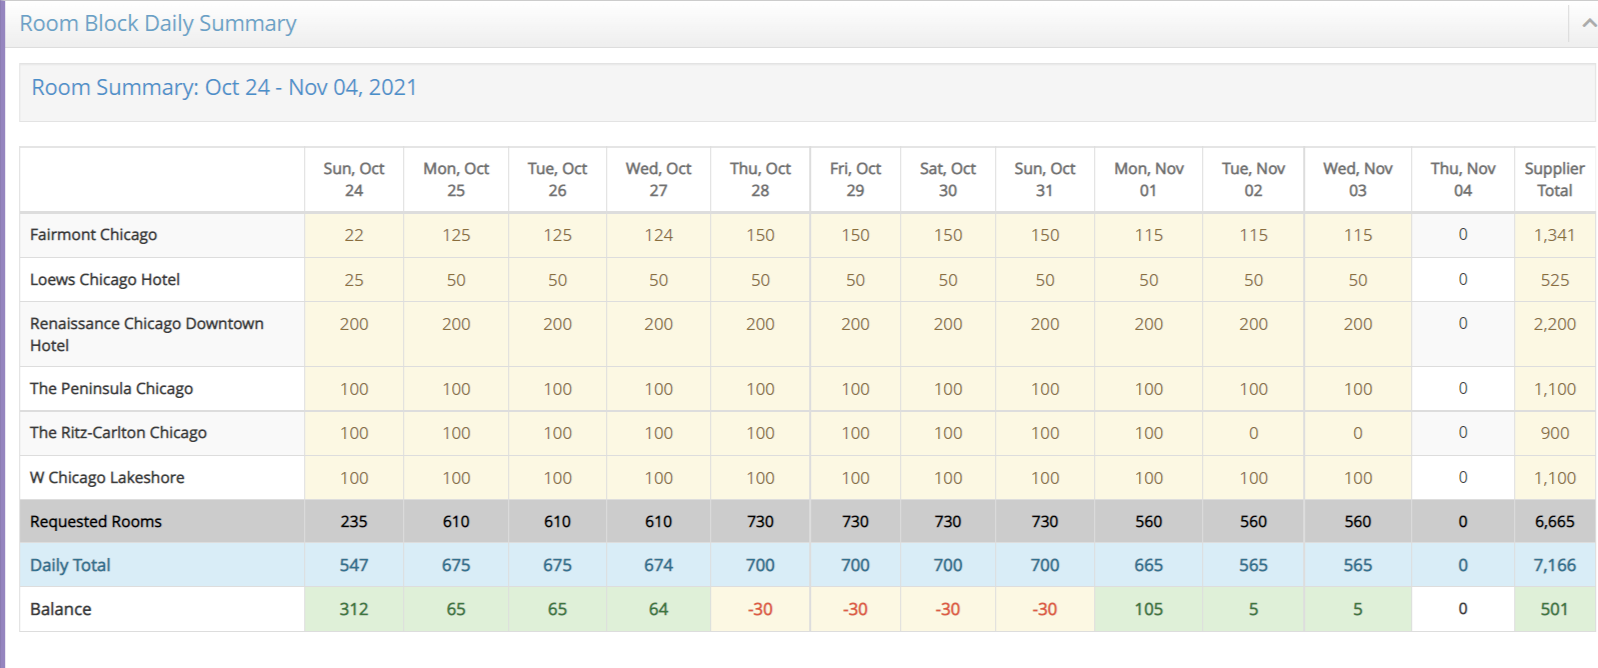Image resolution: width=1598 pixels, height=668 pixels.
Task: Click Loews Chicago Hotel's Sun Oct 24 cell showing 25
Action: coord(354,280)
